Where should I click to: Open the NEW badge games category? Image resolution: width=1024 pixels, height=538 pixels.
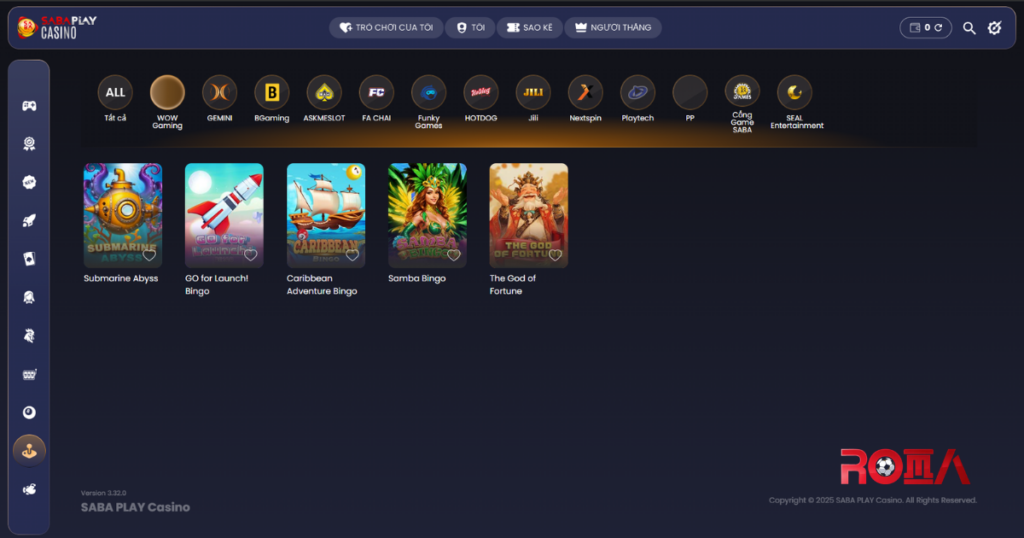(x=29, y=182)
